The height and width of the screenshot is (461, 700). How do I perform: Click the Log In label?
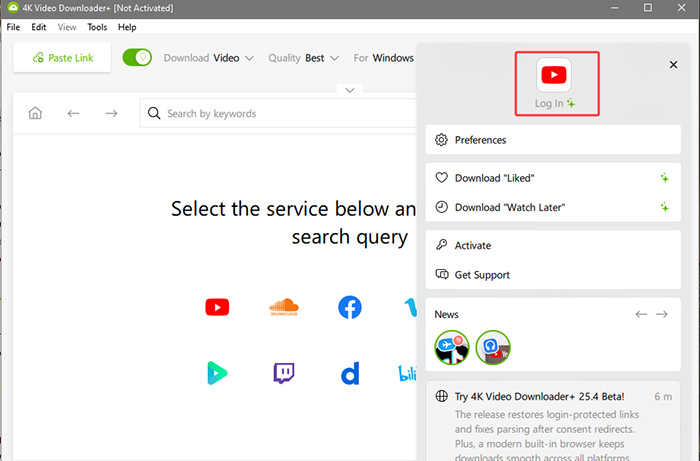549,104
